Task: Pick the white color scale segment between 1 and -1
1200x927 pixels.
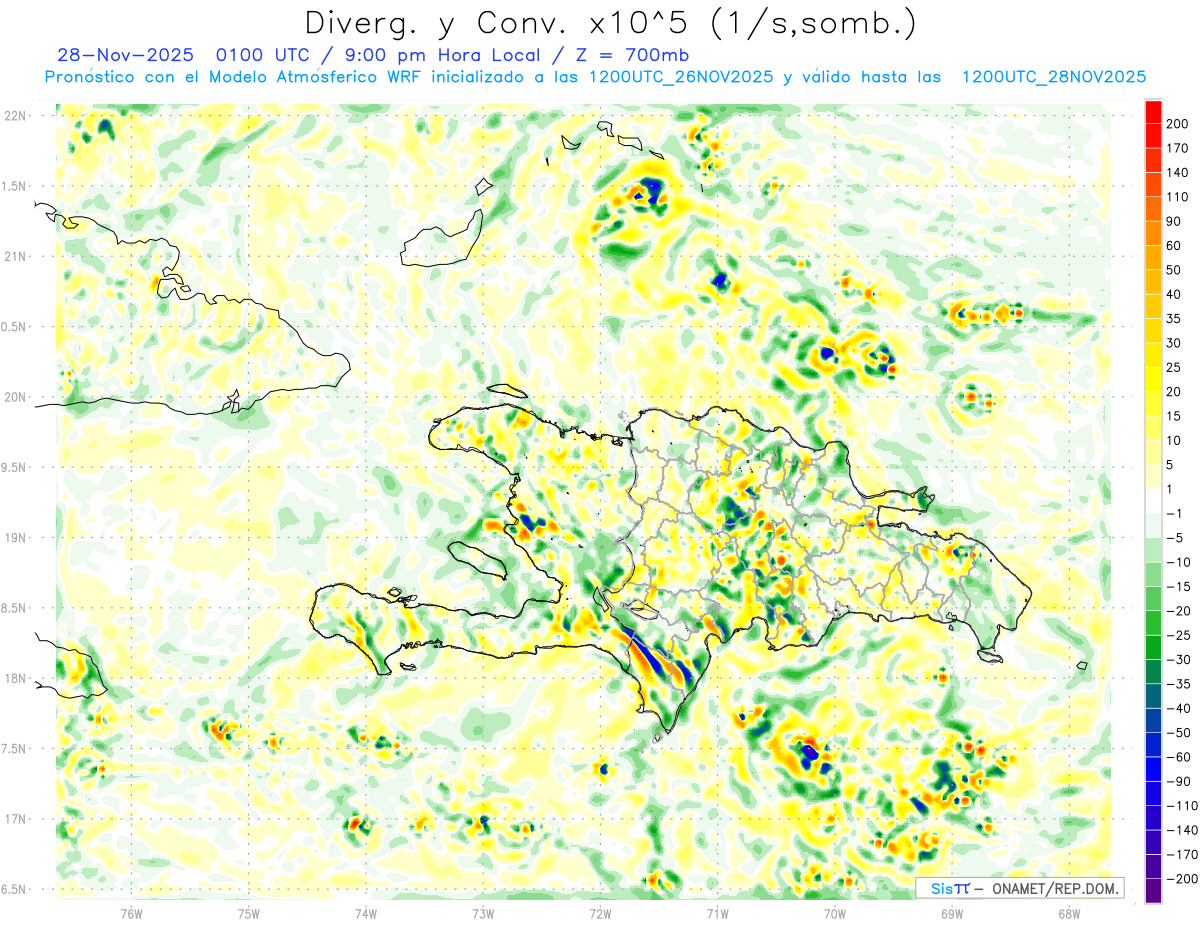Action: [x=1153, y=501]
